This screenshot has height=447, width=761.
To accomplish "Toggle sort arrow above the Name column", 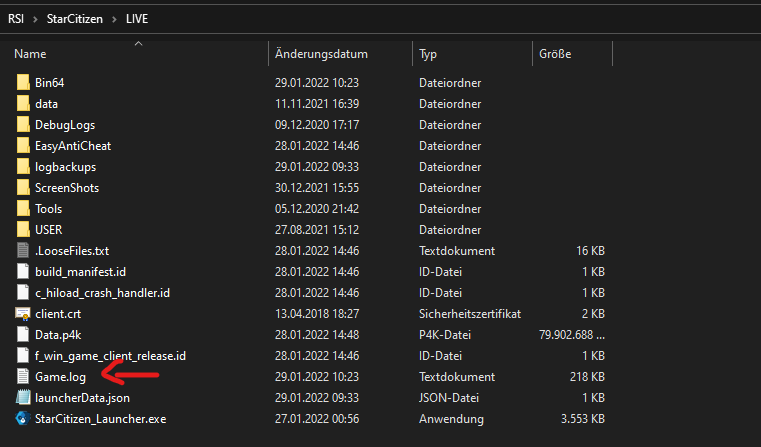I will 138,44.
